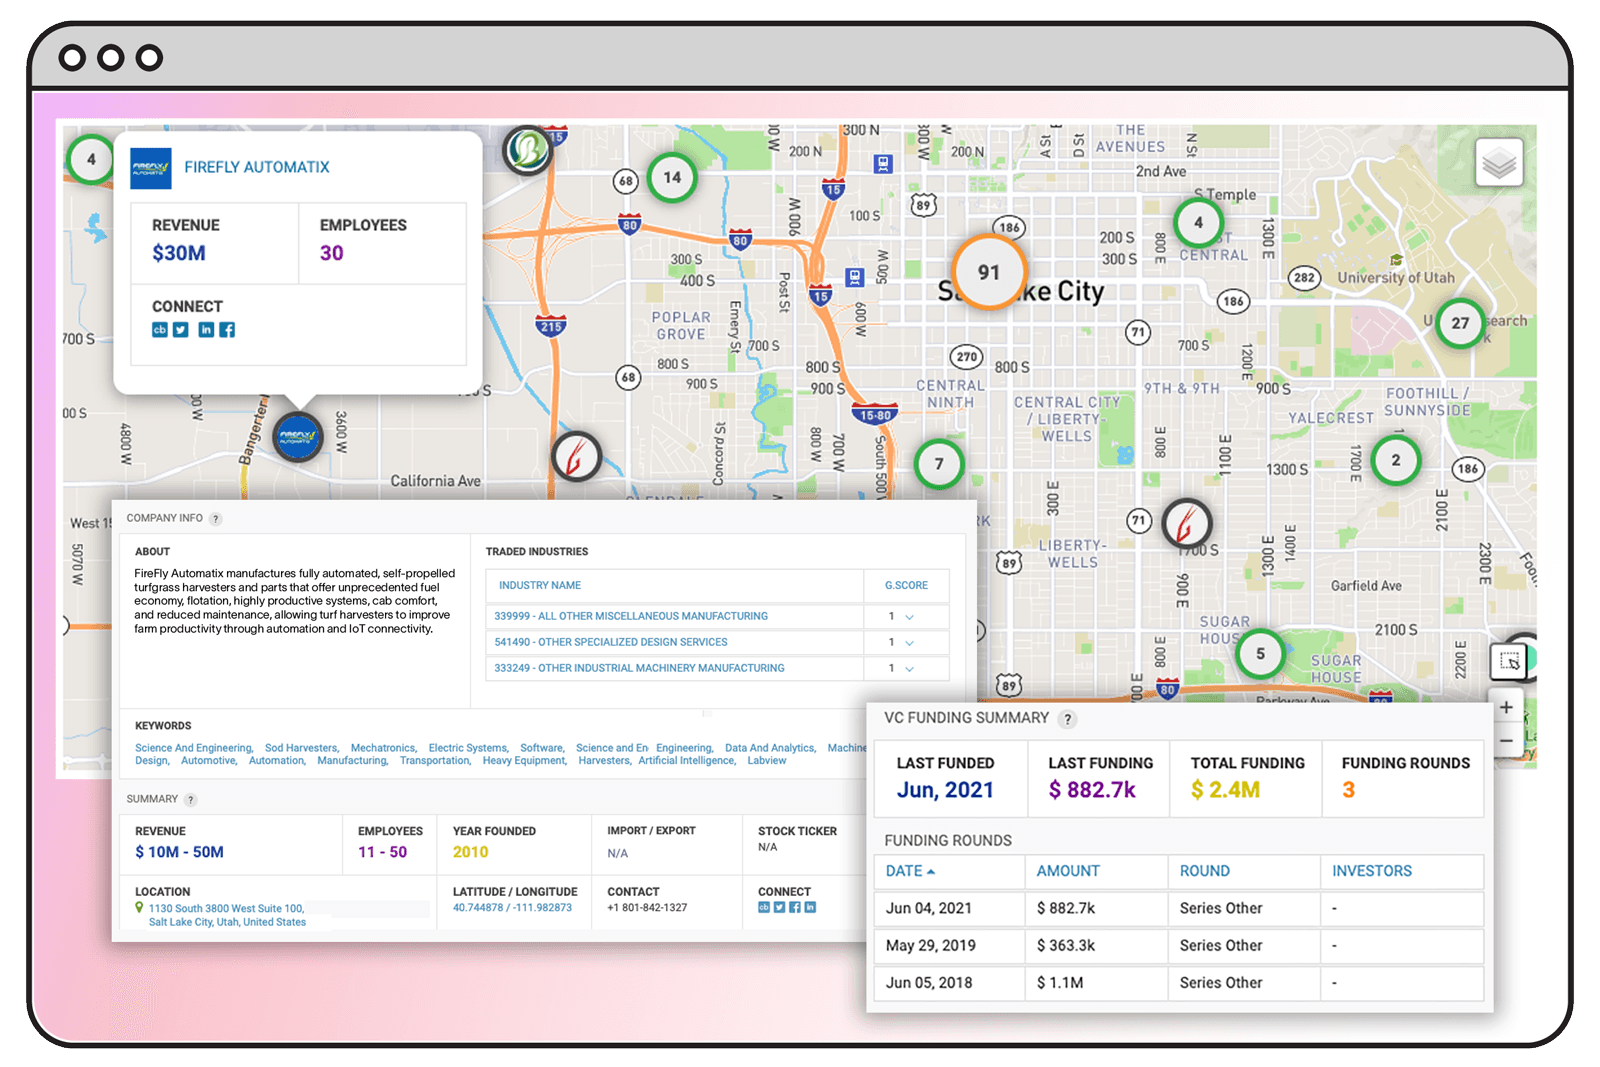
Task: Open the map layers control
Action: tap(1499, 162)
